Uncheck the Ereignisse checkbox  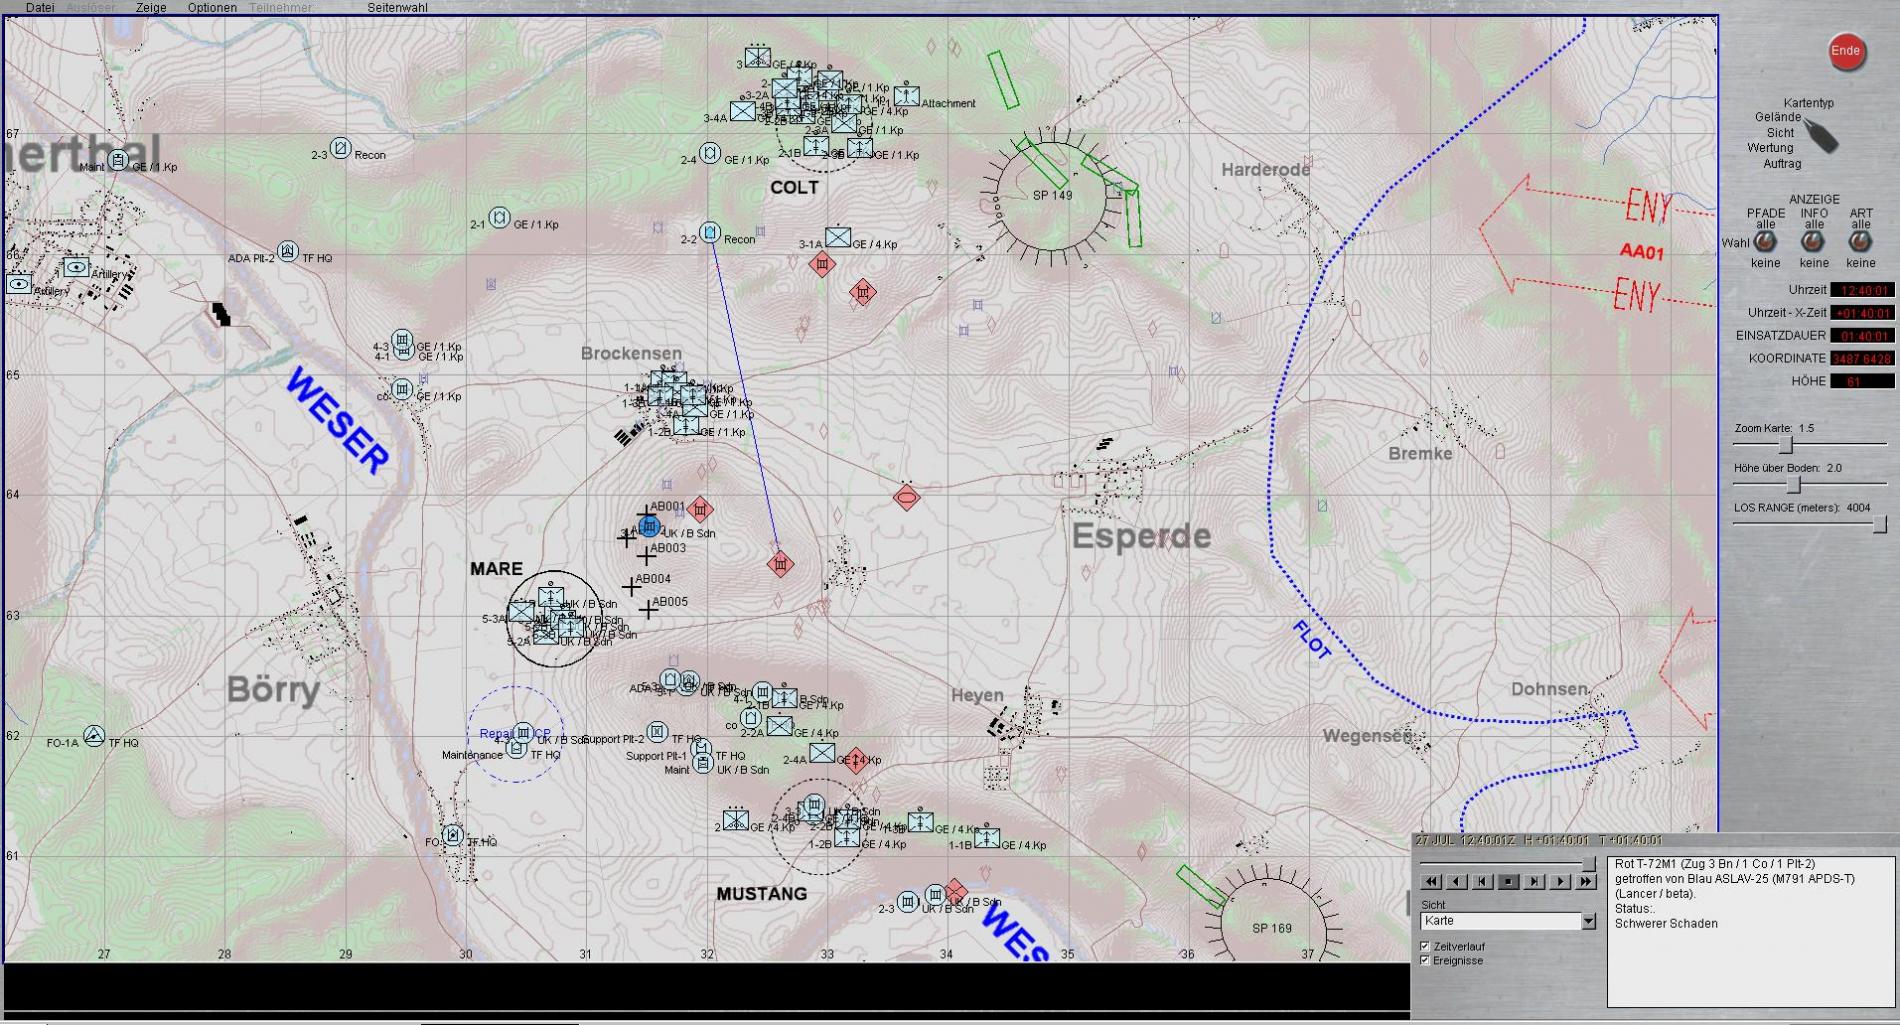pos(1425,961)
